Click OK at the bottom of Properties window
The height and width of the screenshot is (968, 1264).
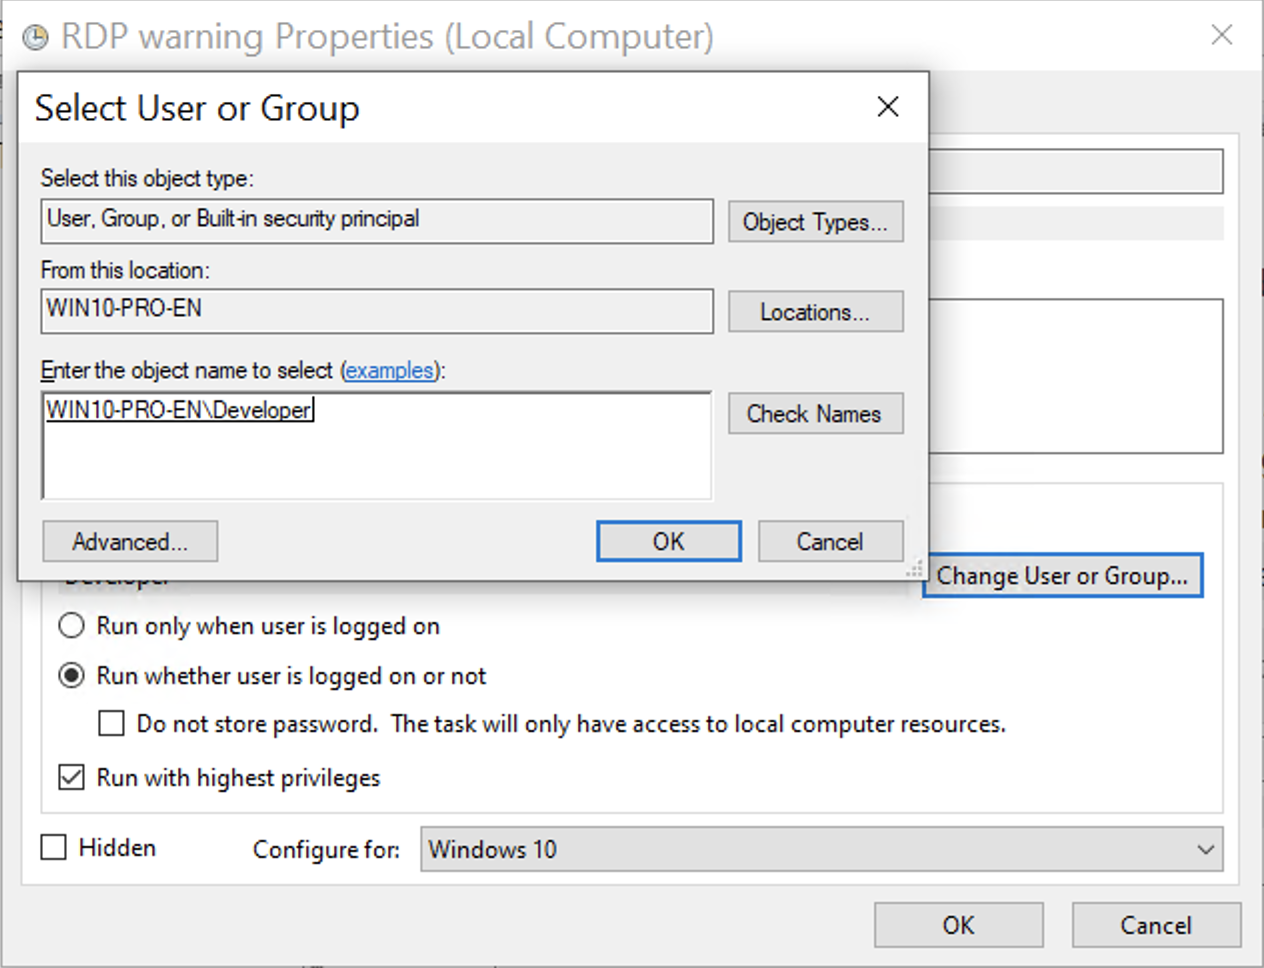coord(958,925)
